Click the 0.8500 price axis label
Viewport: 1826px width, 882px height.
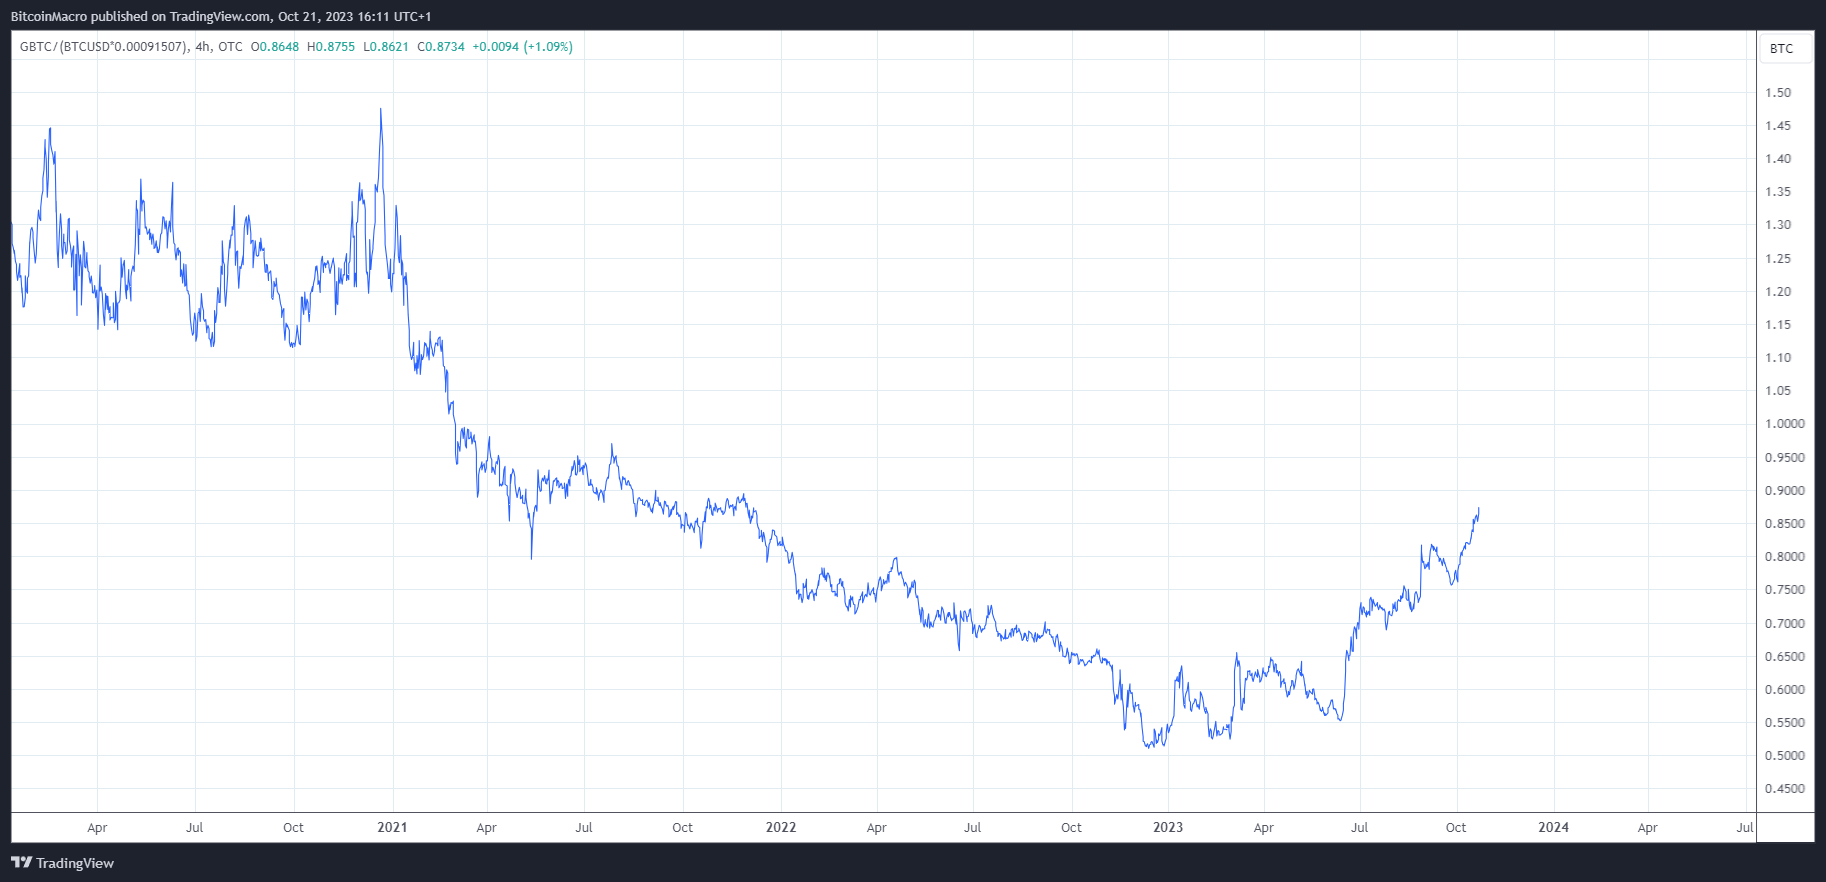pyautogui.click(x=1785, y=524)
